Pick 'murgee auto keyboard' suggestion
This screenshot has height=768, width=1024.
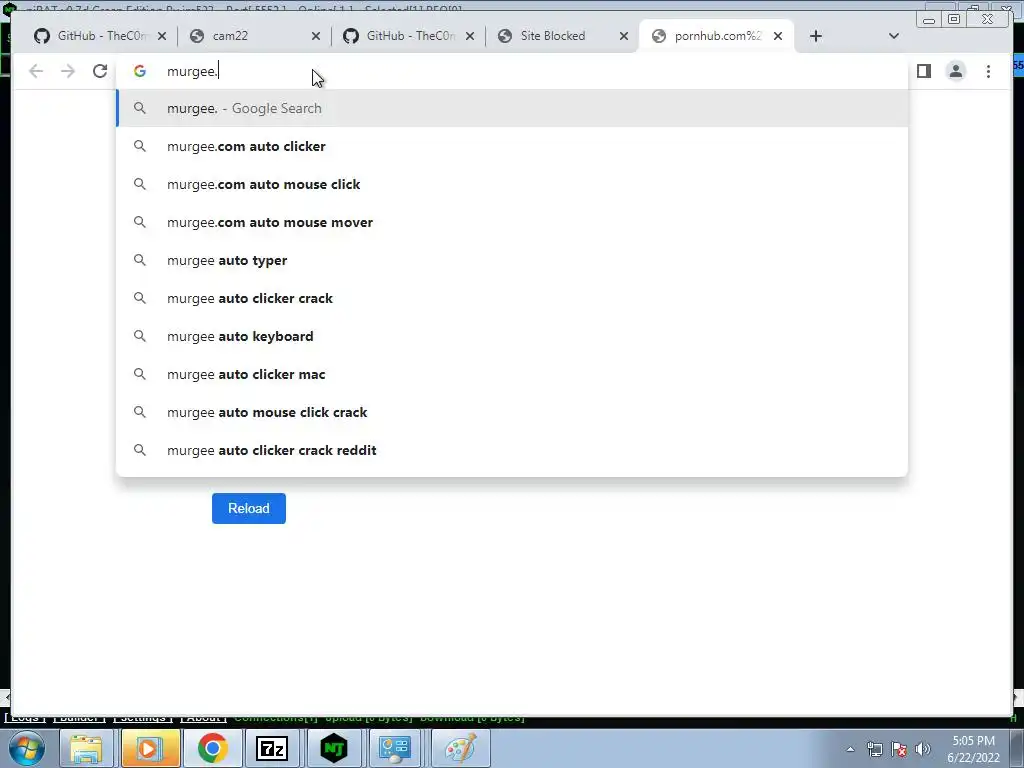512,336
